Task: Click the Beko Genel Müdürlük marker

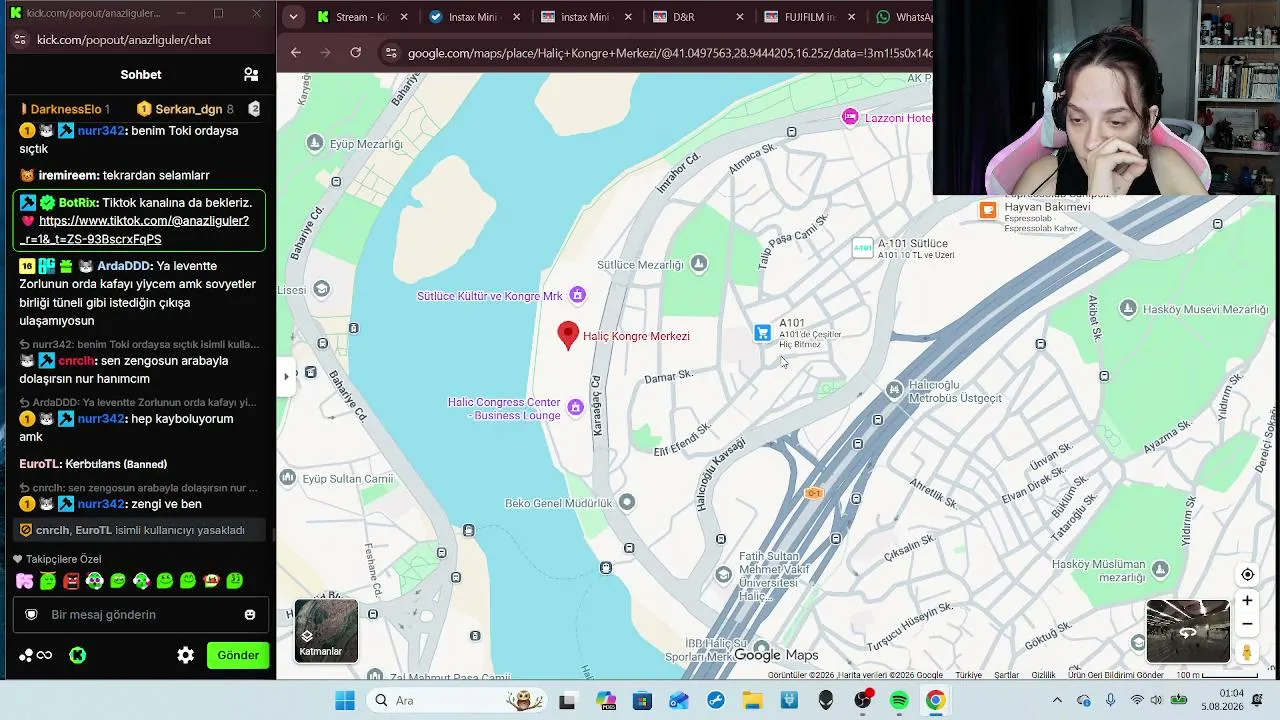Action: 627,502
